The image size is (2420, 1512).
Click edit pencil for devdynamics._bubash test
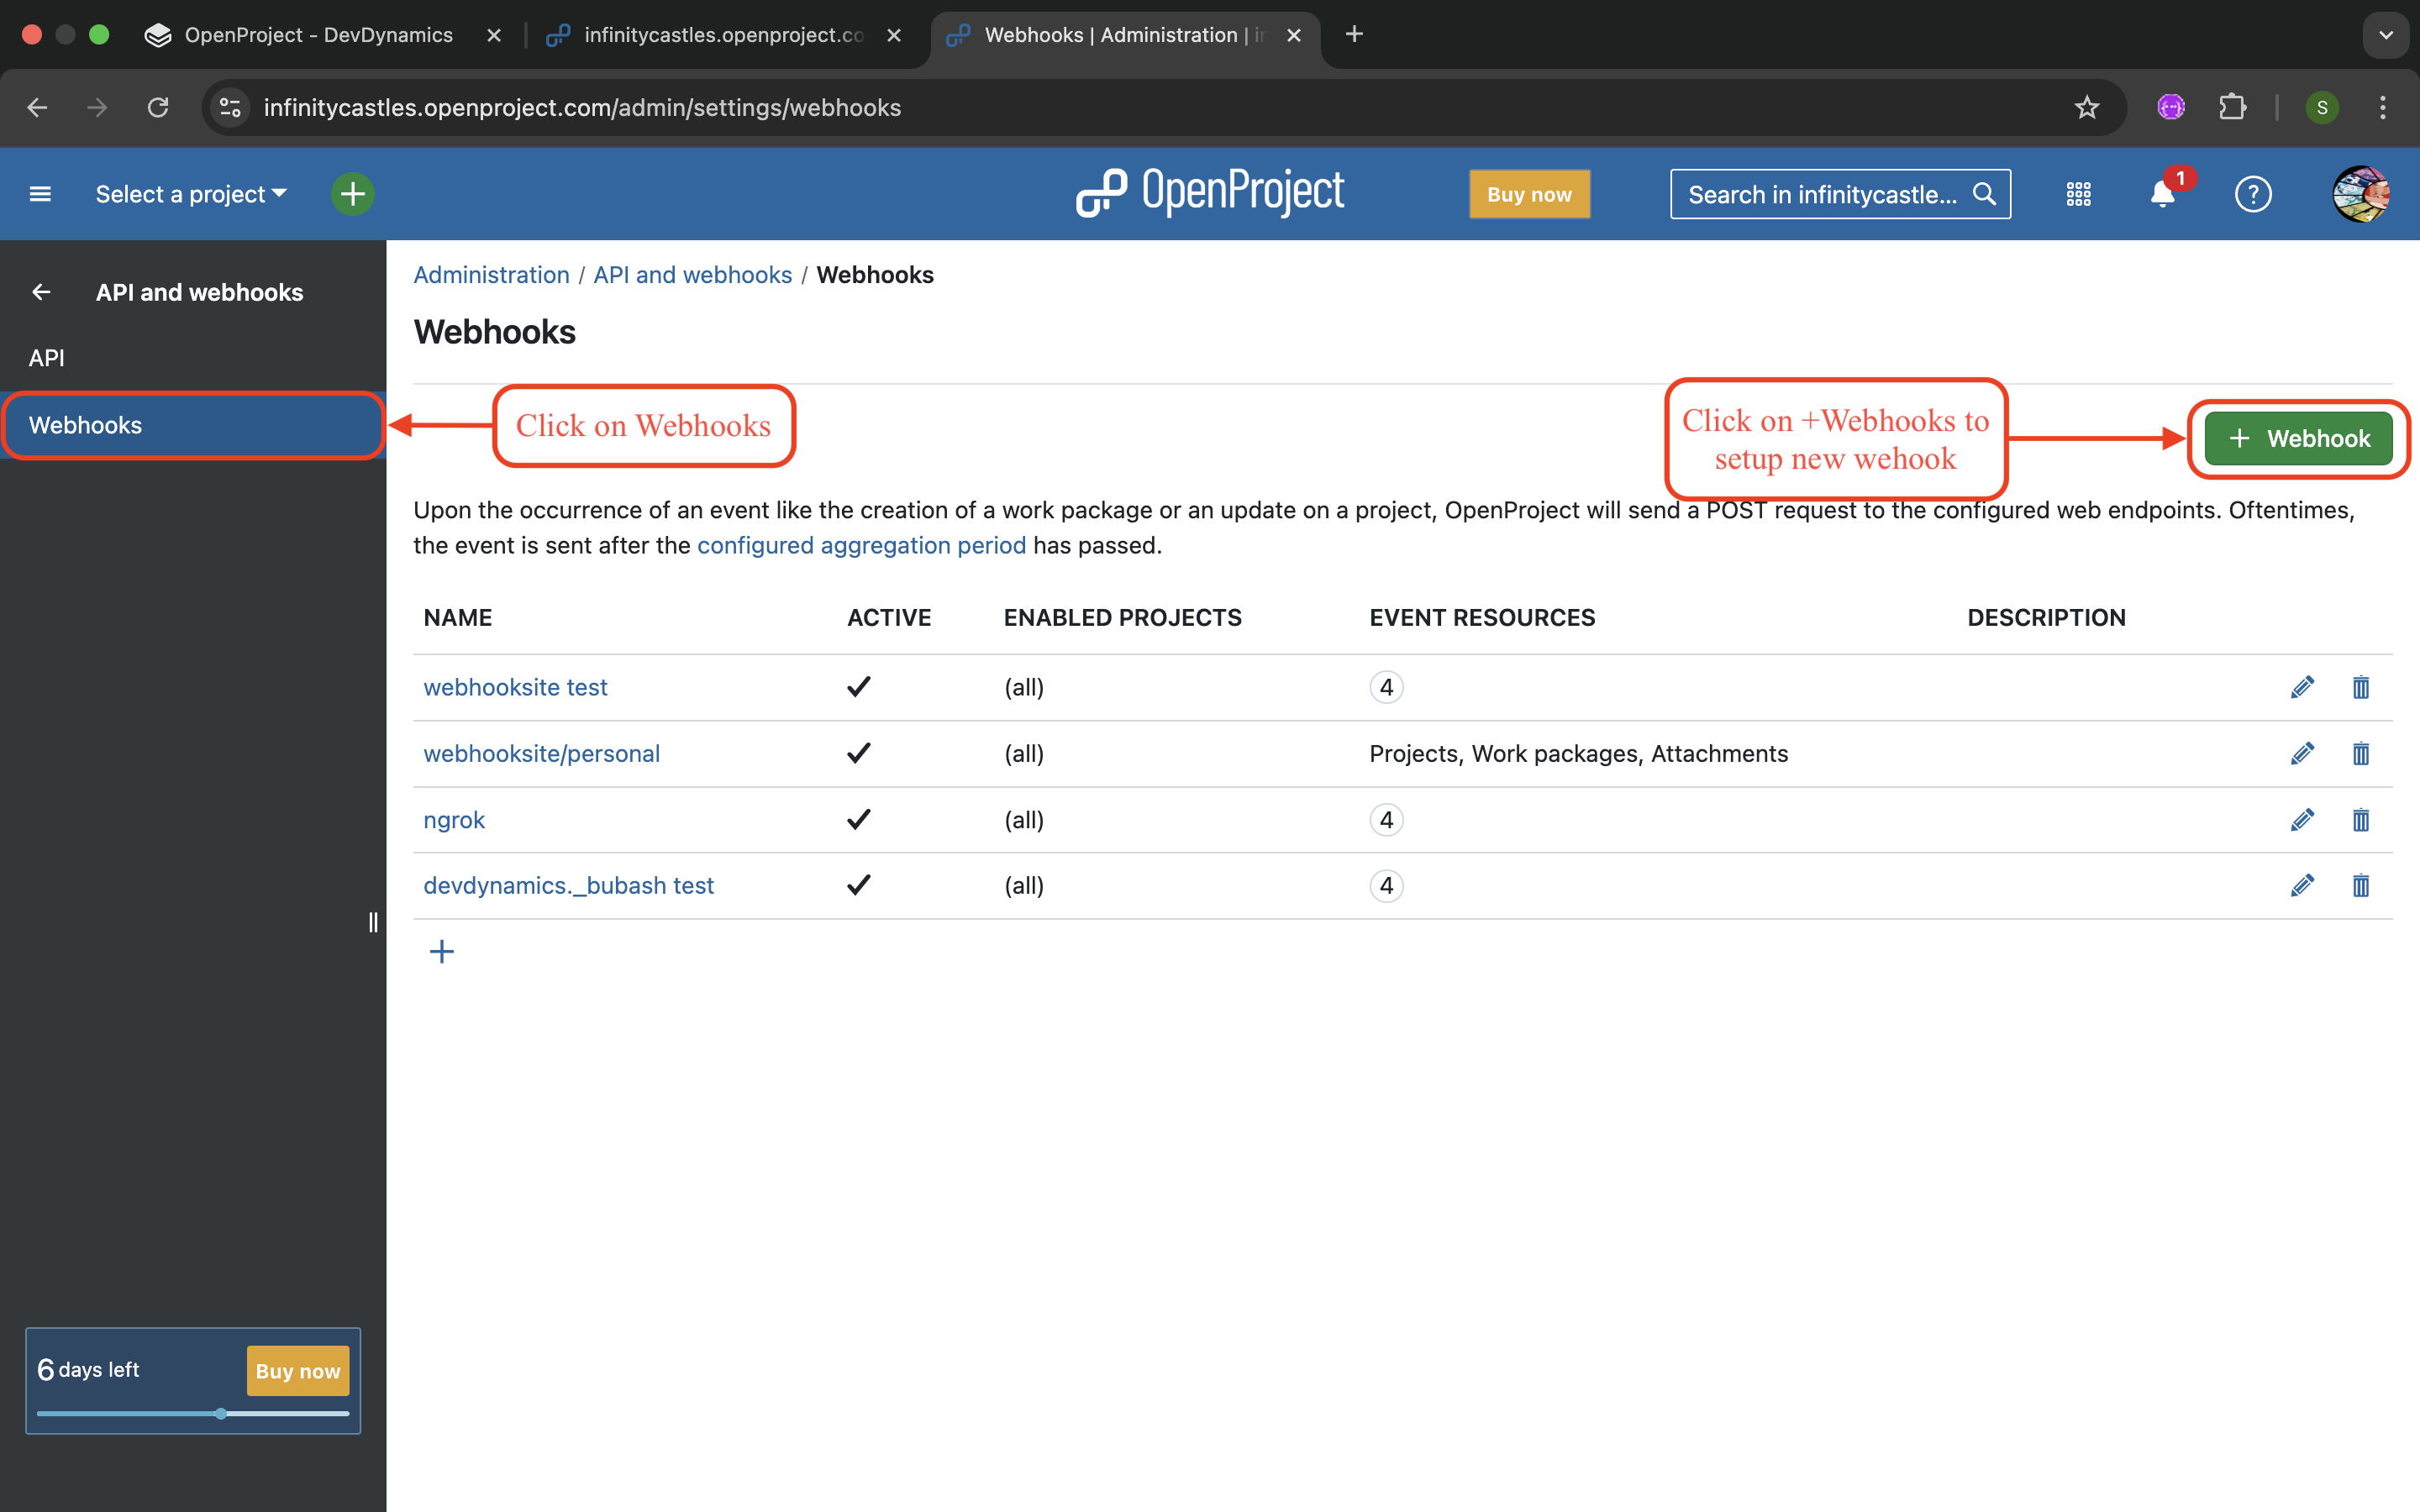pyautogui.click(x=2302, y=885)
